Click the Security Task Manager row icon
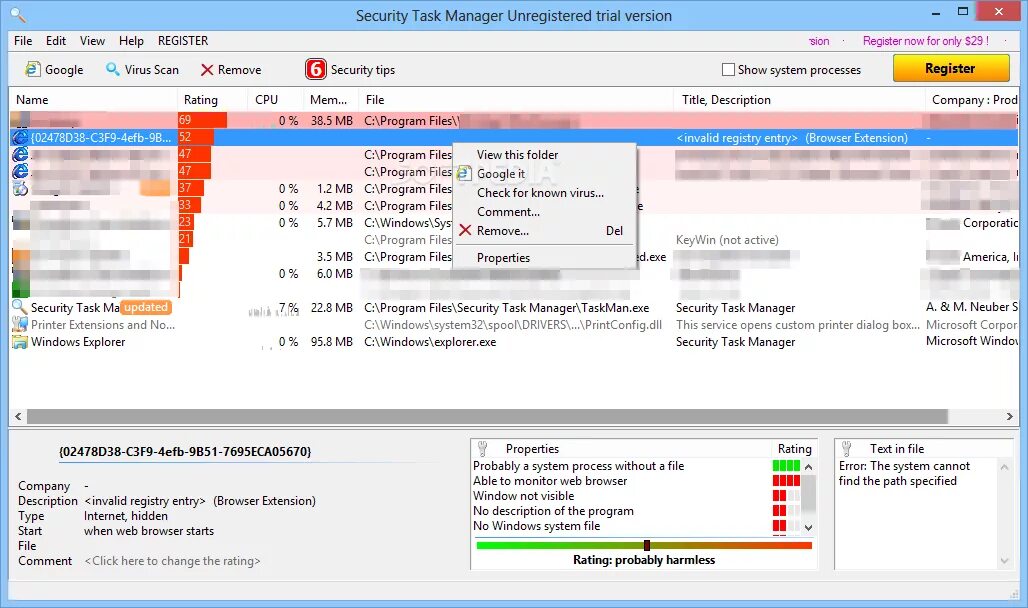The height and width of the screenshot is (608, 1028). [x=20, y=308]
